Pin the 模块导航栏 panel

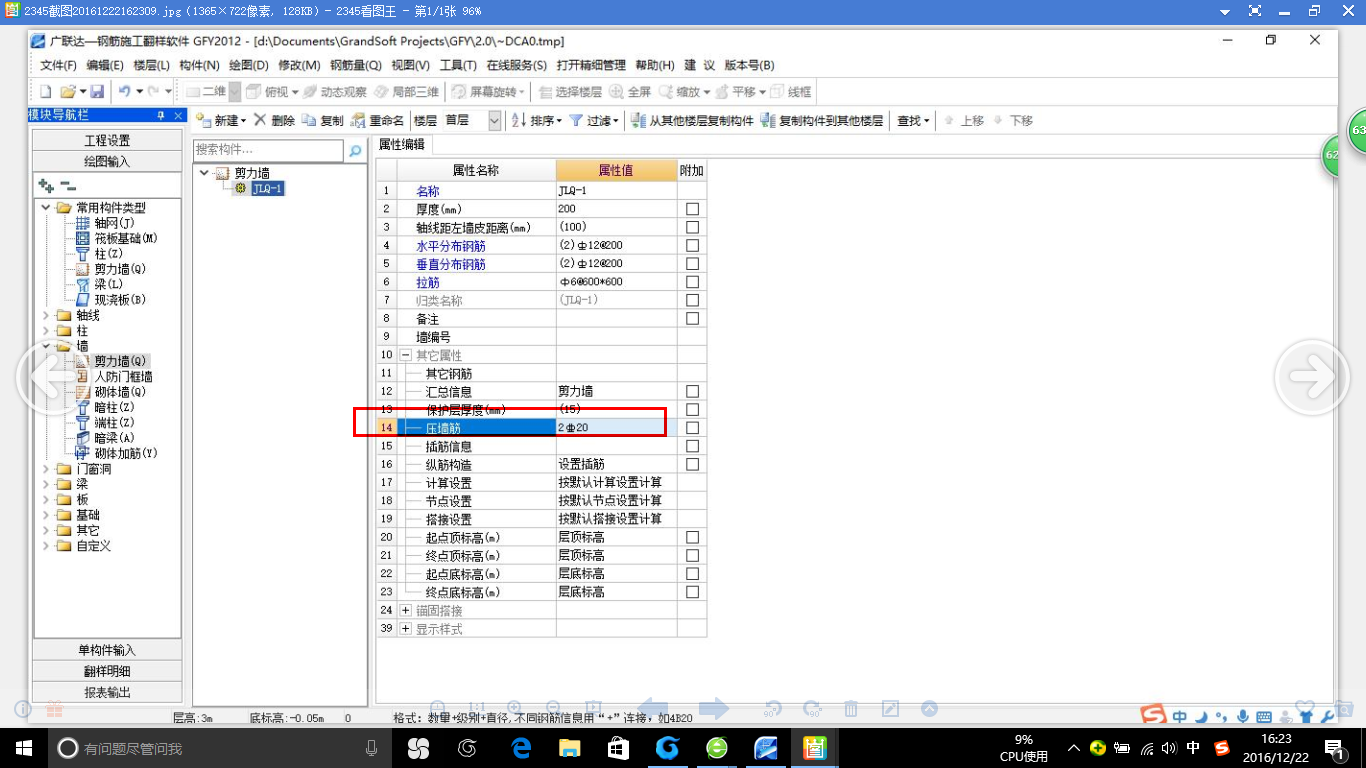(x=161, y=116)
